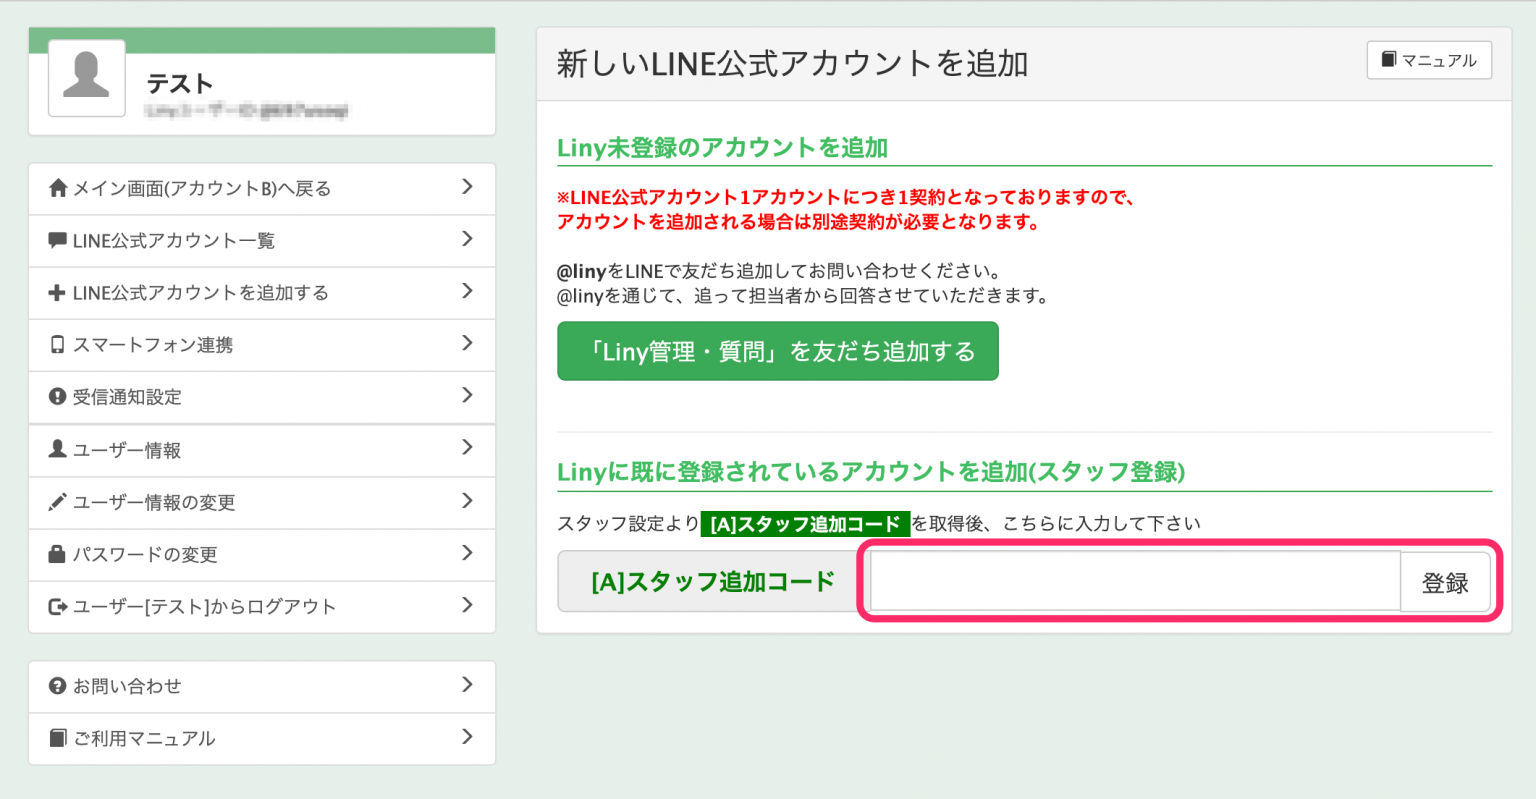Select ユーザー[テスト]からログアウト
Image resolution: width=1536 pixels, height=799 pixels.
[x=262, y=606]
